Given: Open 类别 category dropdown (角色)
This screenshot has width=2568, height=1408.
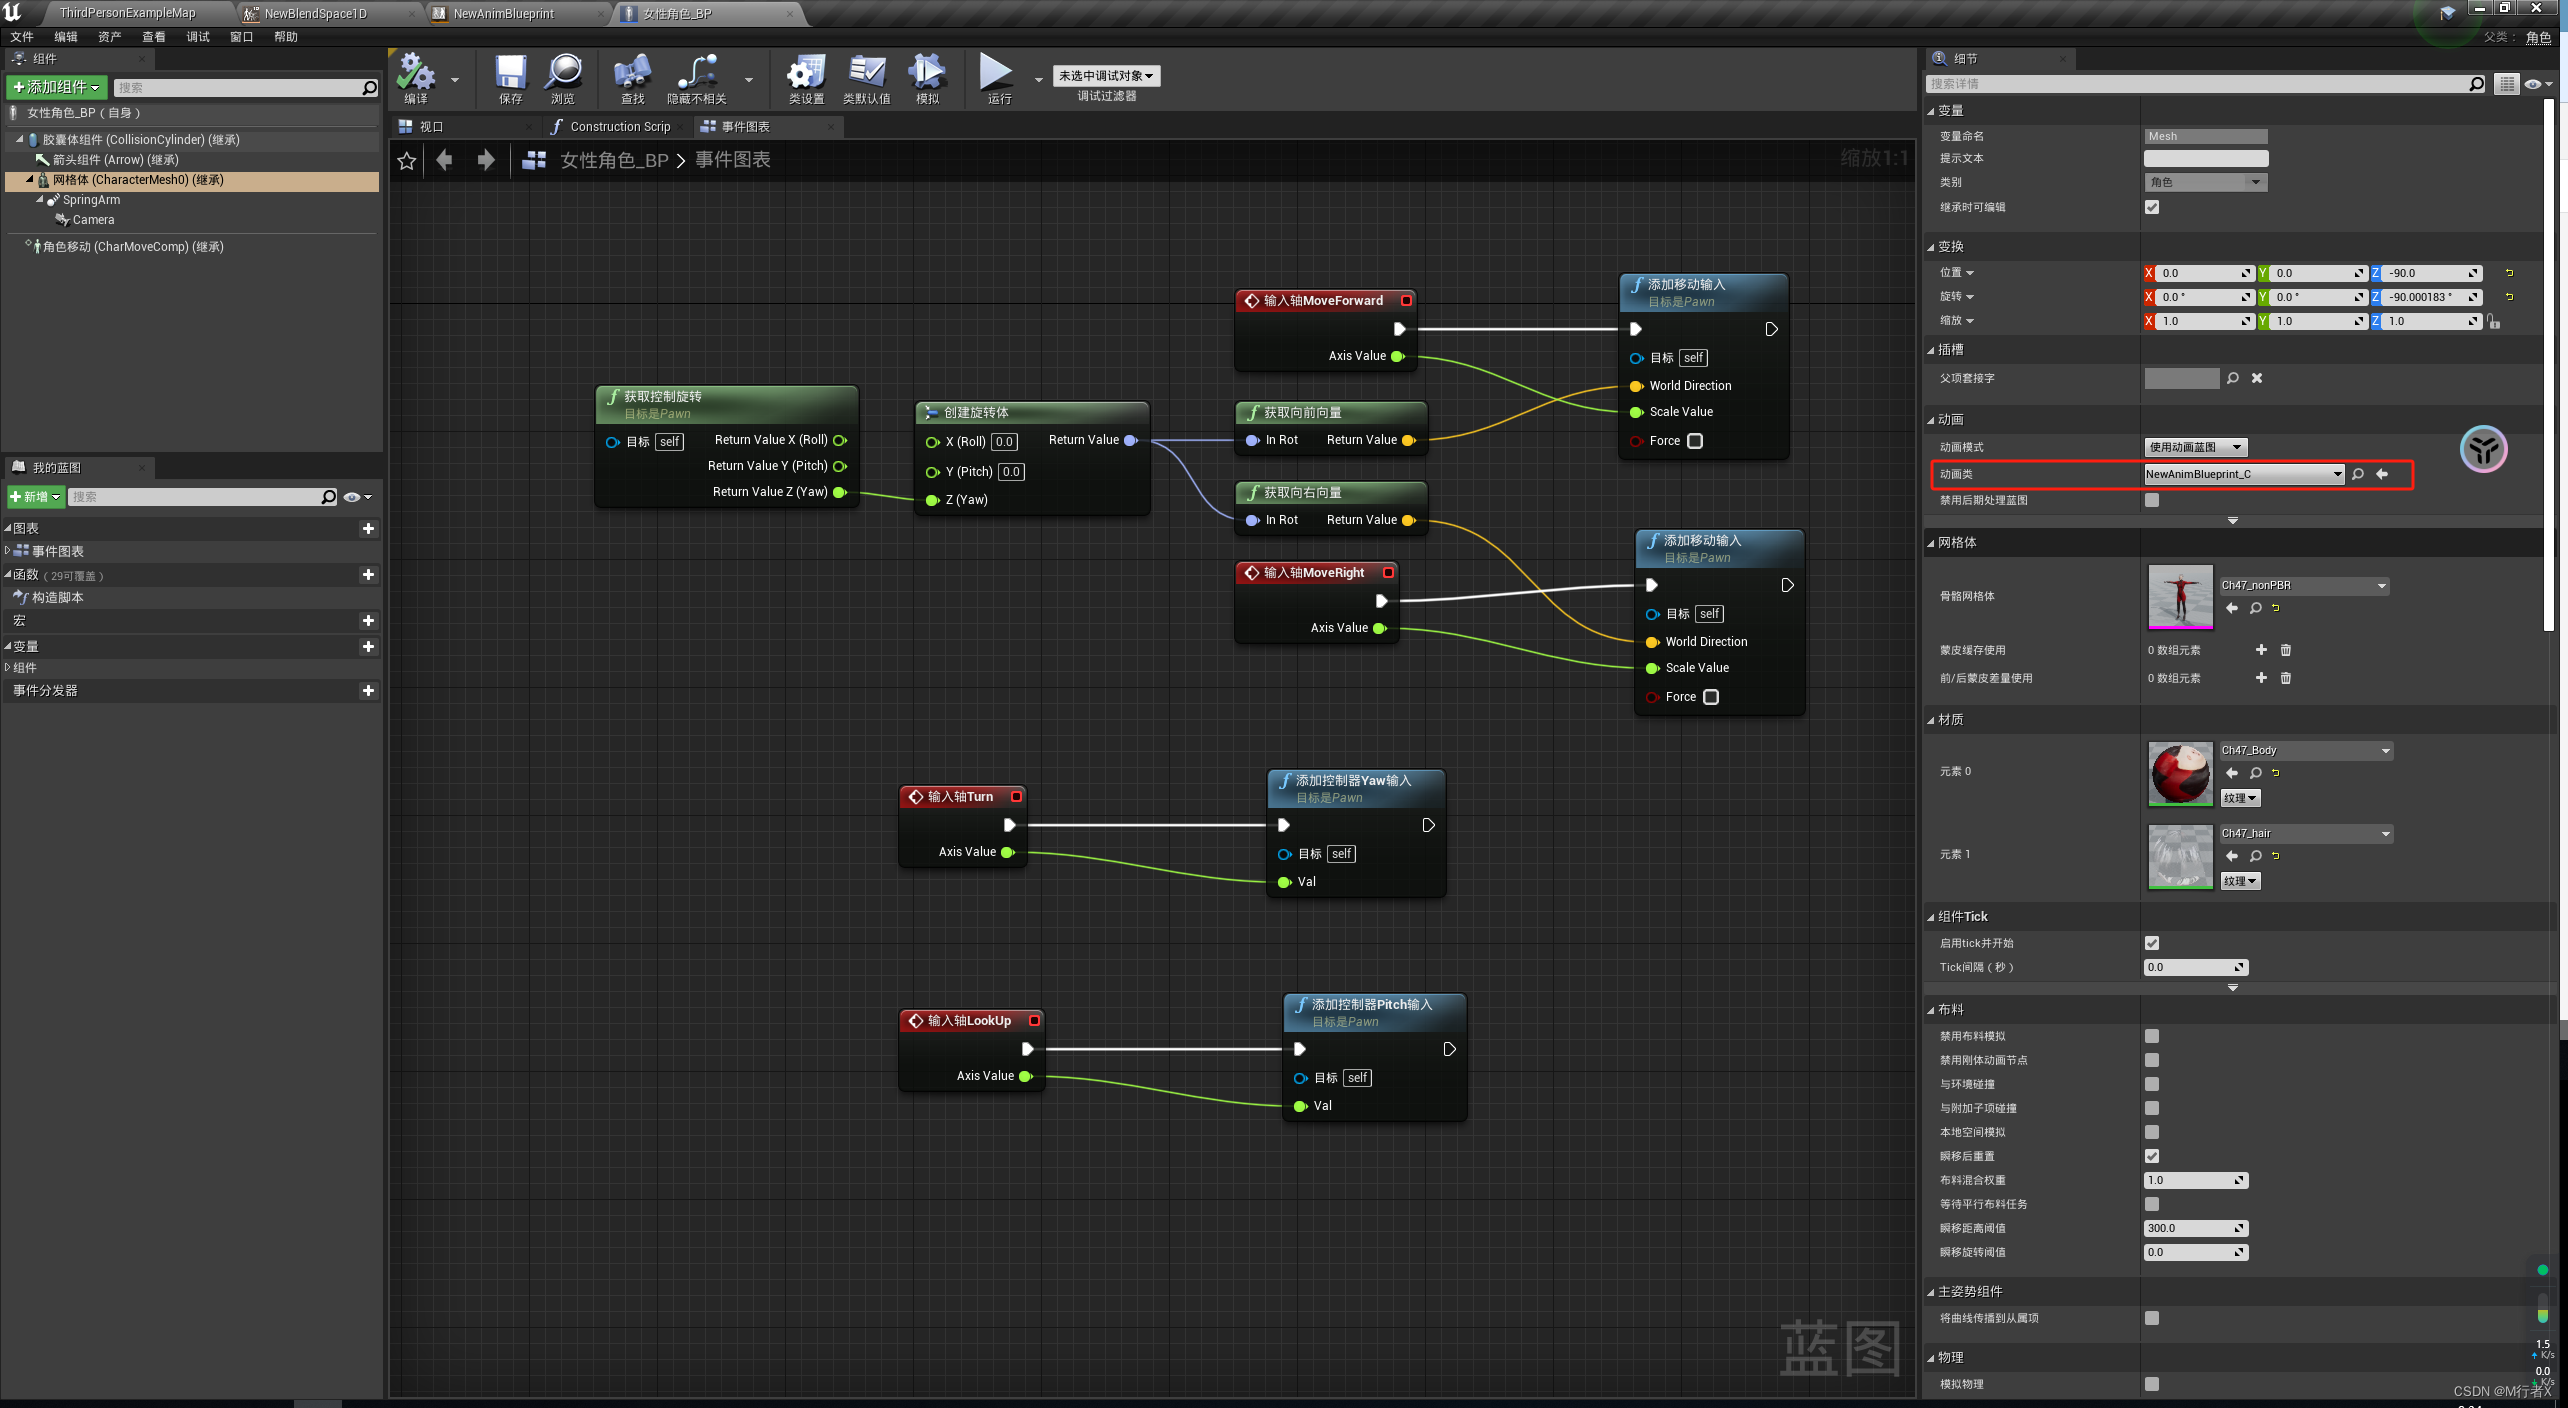Looking at the screenshot, I should coord(2206,182).
